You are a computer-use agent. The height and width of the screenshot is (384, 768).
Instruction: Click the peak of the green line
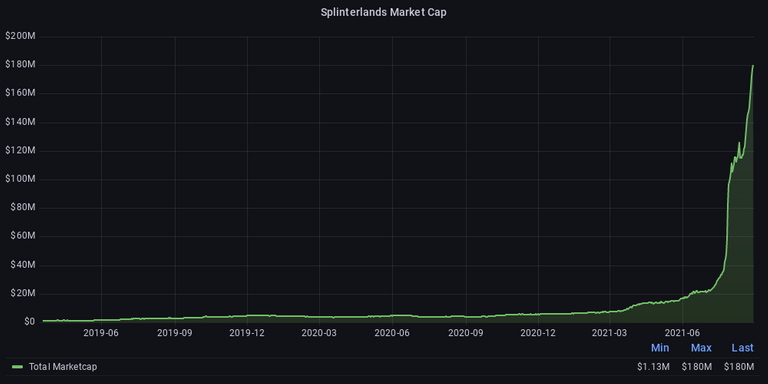pyautogui.click(x=752, y=66)
